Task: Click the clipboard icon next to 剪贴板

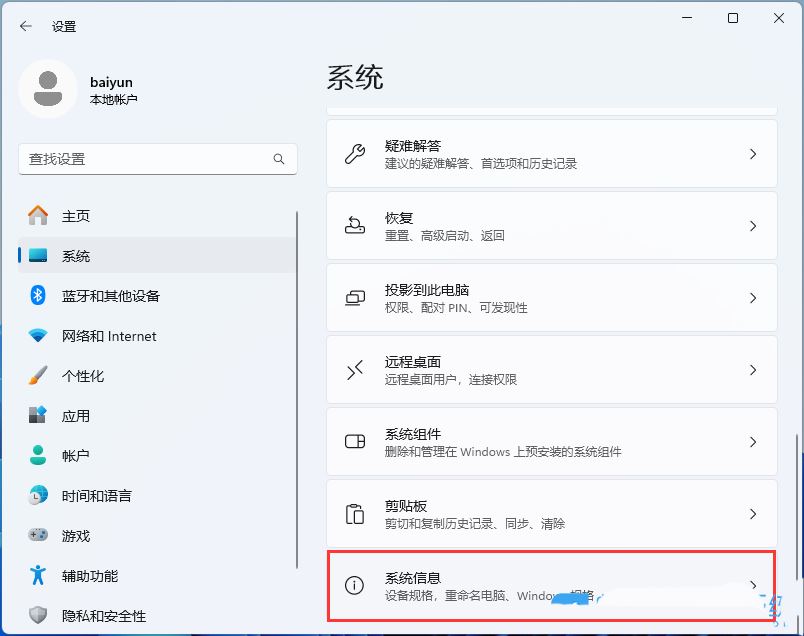Action: click(354, 513)
